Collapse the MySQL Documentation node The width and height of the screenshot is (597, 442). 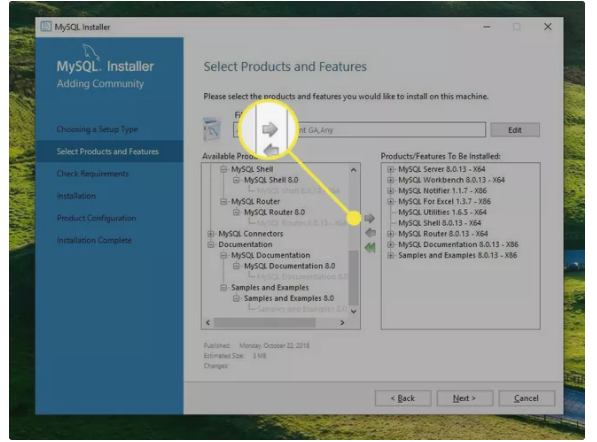point(223,255)
